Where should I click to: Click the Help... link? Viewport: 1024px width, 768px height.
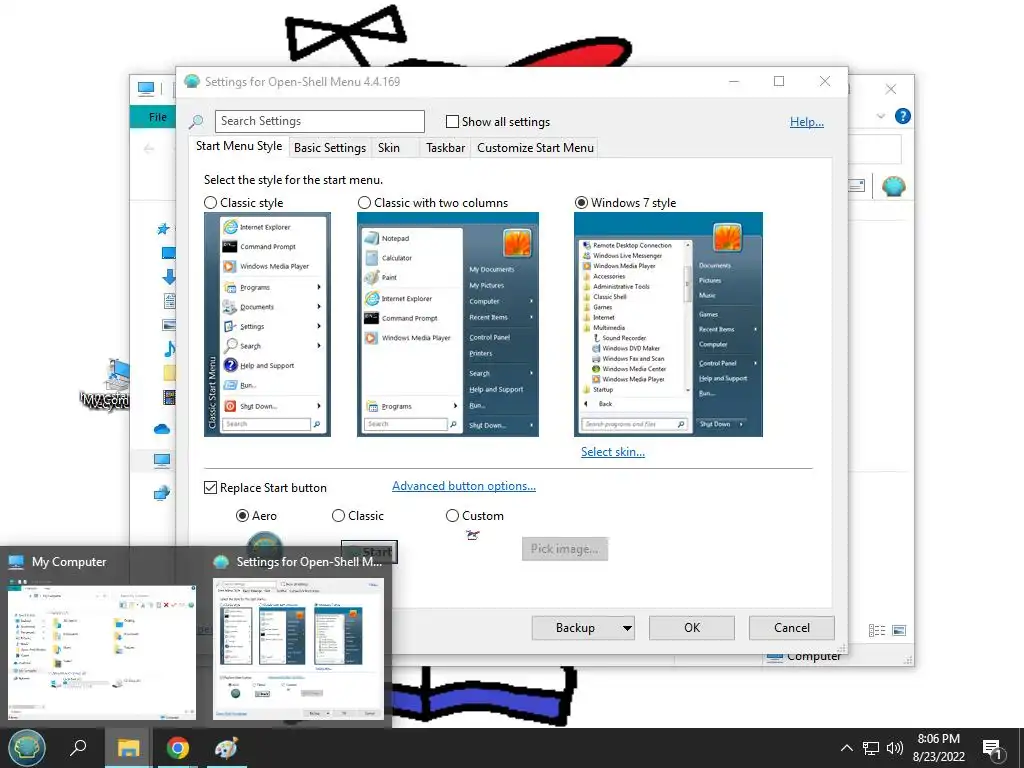pos(807,121)
